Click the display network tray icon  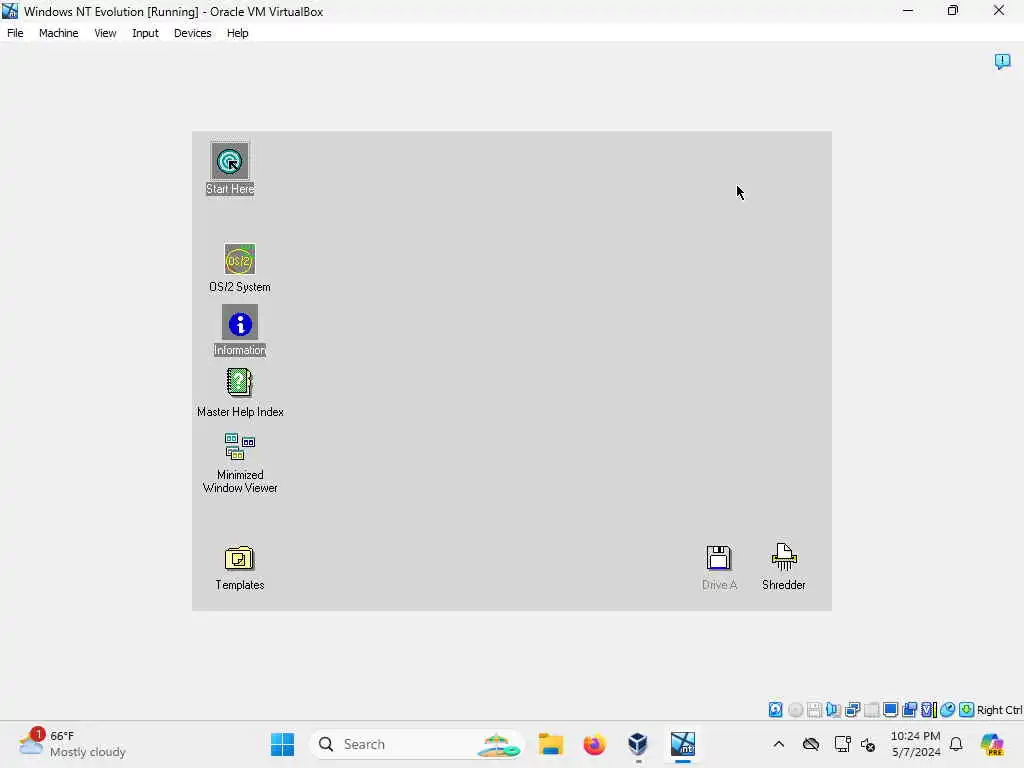tap(842, 744)
